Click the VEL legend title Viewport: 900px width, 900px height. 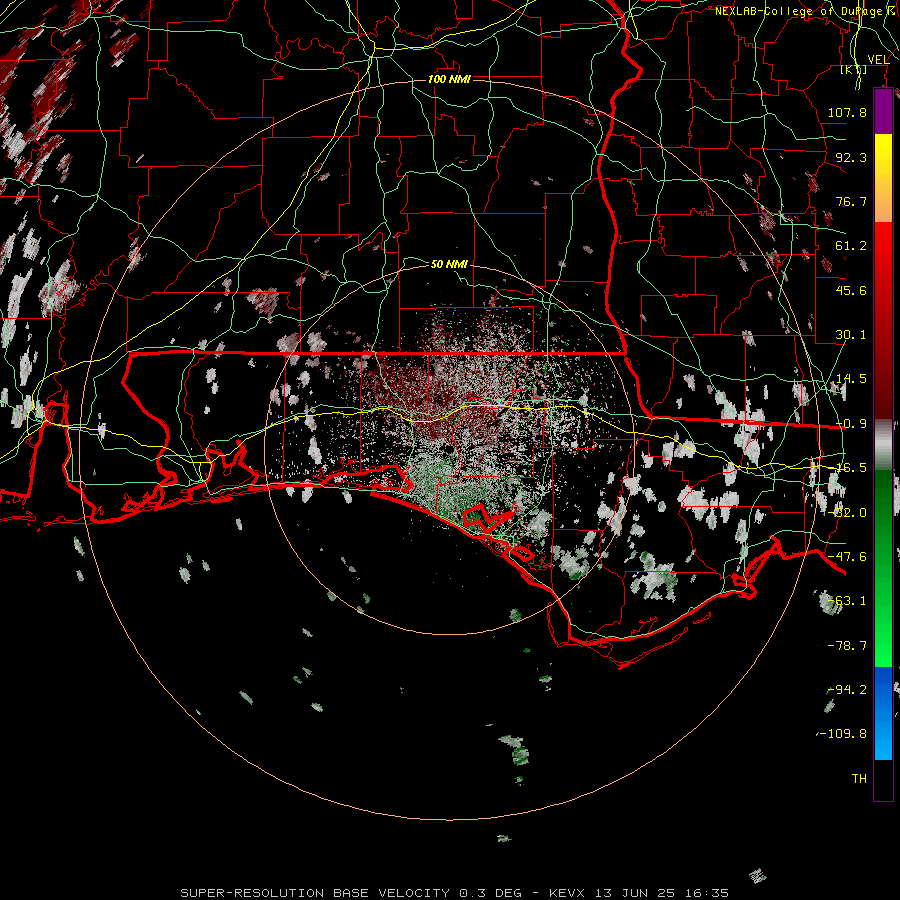coord(878,59)
